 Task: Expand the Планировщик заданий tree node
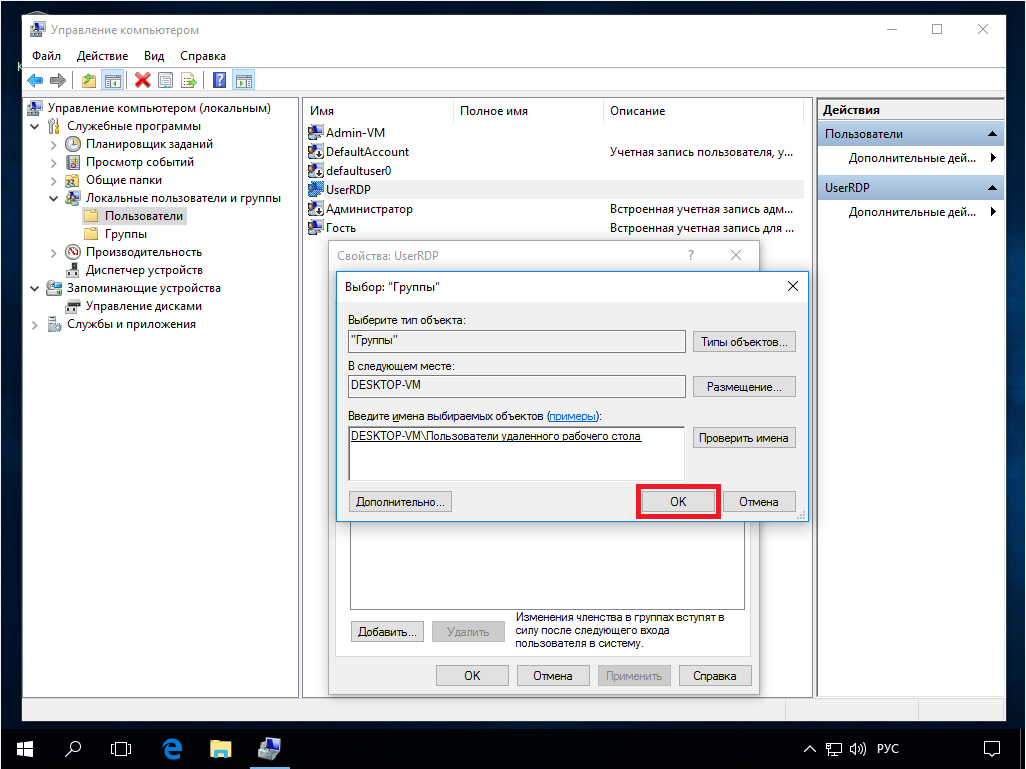point(54,144)
